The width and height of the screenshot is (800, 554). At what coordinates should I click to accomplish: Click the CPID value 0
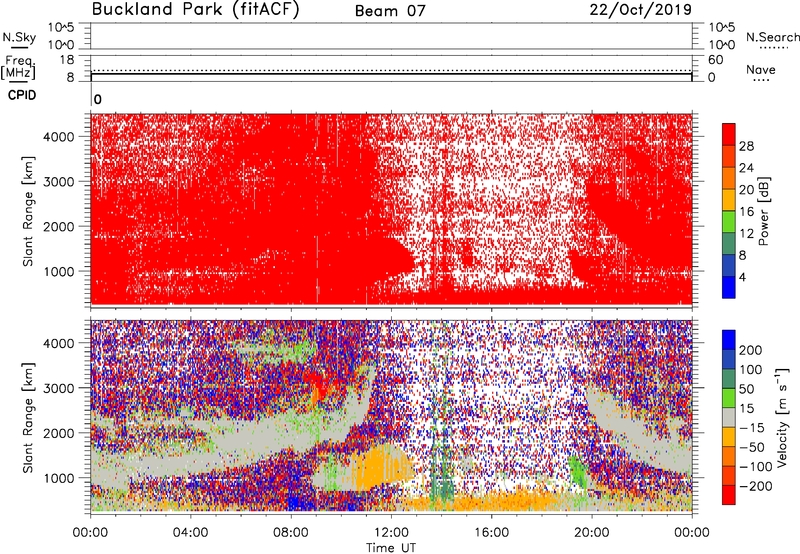(x=98, y=99)
